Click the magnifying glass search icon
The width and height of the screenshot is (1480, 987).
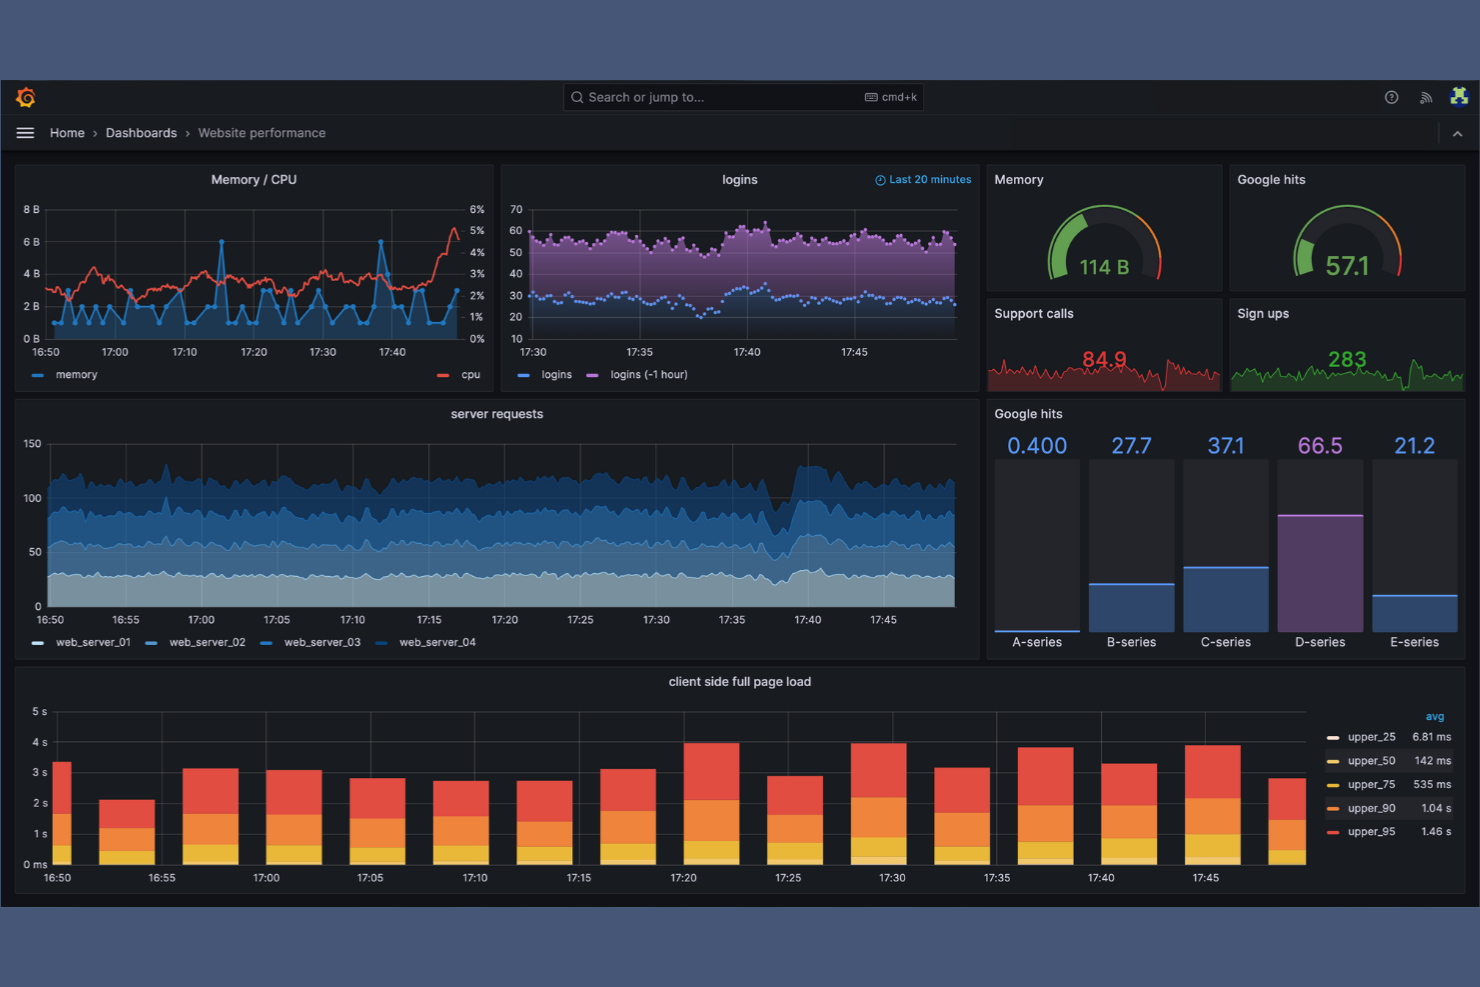(577, 97)
